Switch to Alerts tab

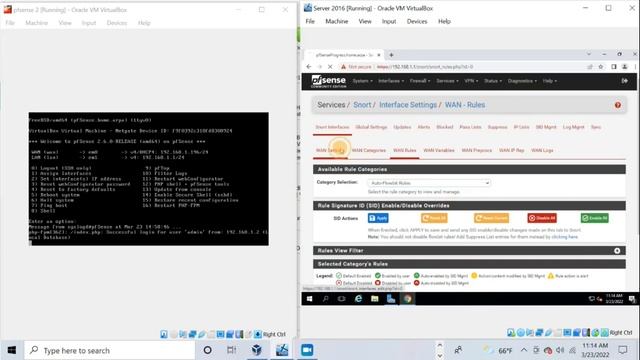[424, 127]
